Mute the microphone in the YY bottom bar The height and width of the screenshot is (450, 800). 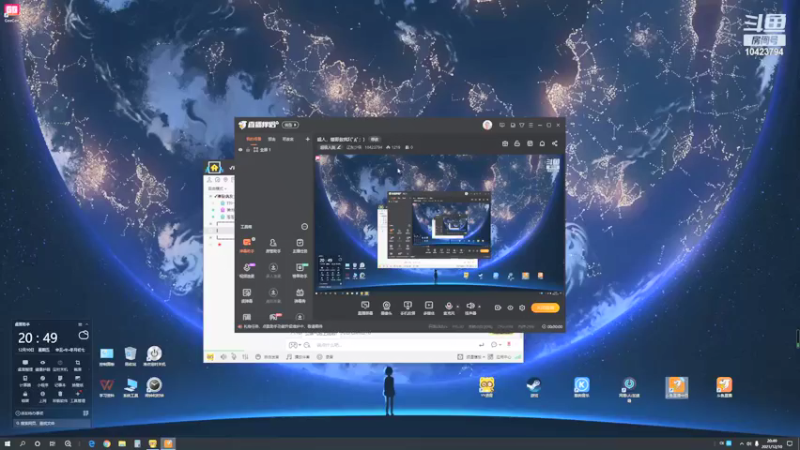[234, 357]
